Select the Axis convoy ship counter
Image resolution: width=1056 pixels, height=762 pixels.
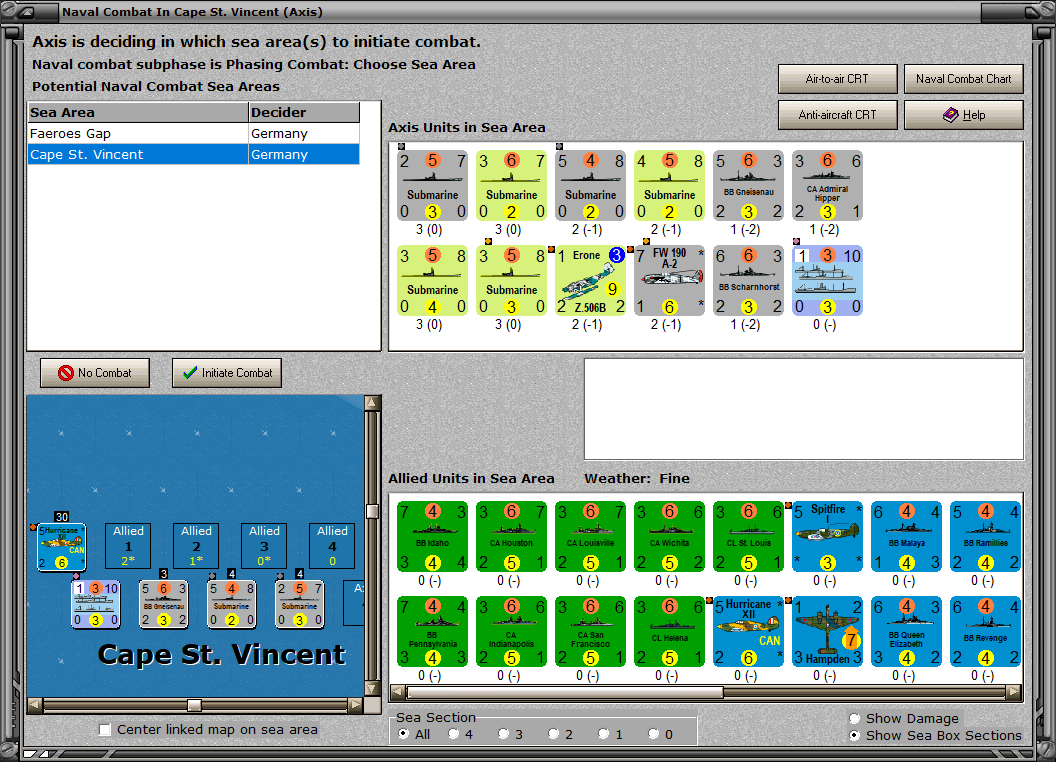[827, 280]
